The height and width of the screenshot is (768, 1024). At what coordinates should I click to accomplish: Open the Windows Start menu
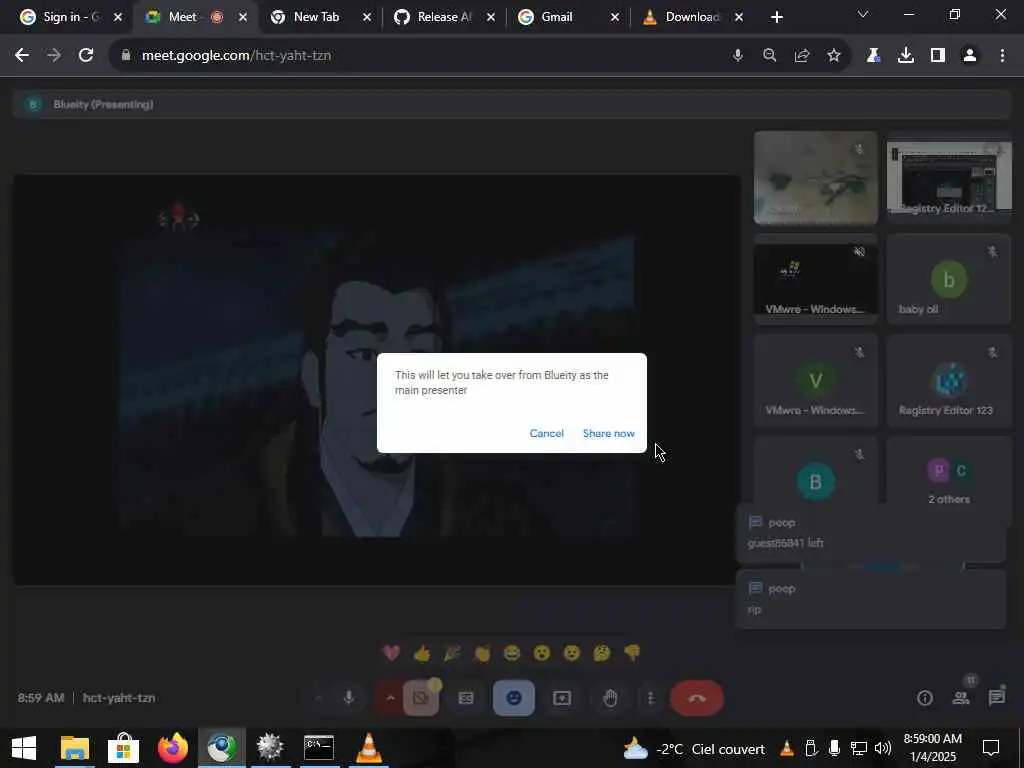(24, 748)
